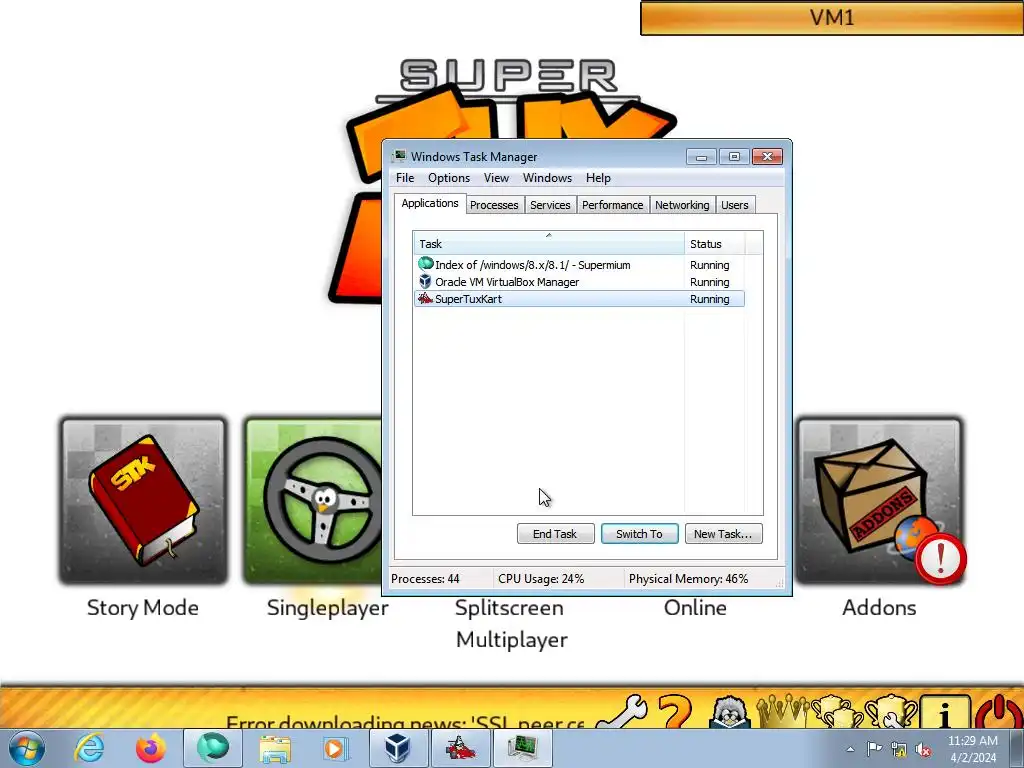Select the Applications tab
This screenshot has width=1024, height=768.
430,203
